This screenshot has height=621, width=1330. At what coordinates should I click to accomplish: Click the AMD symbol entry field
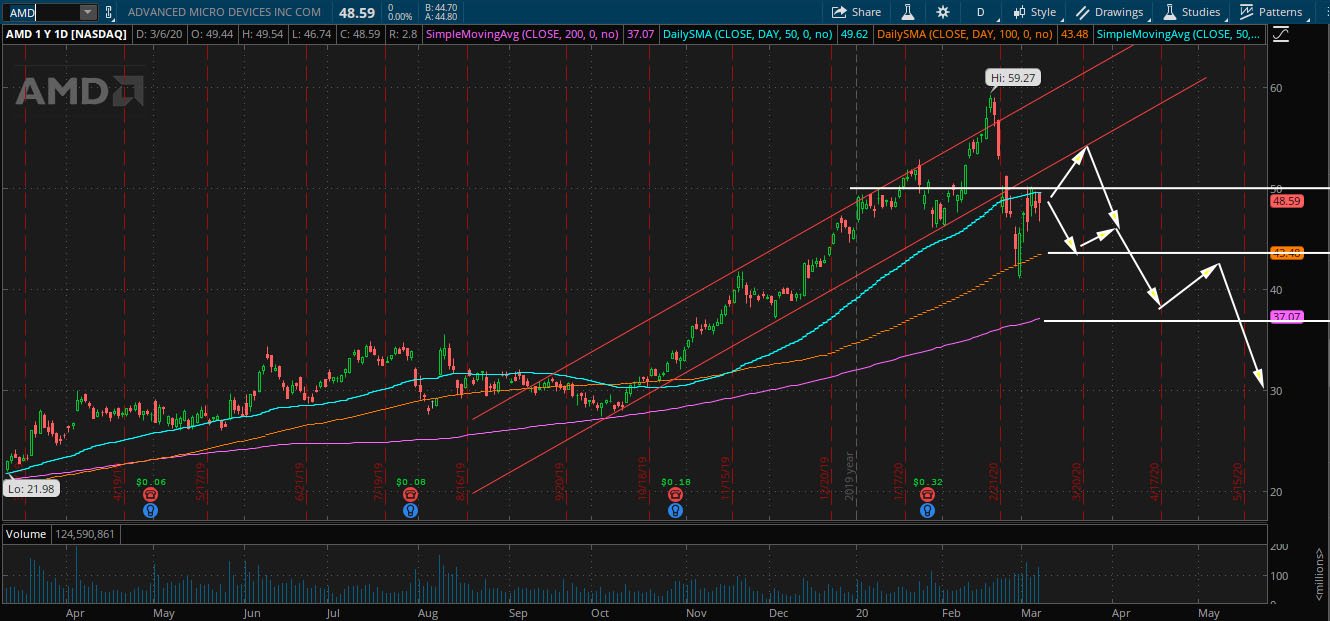(x=42, y=12)
